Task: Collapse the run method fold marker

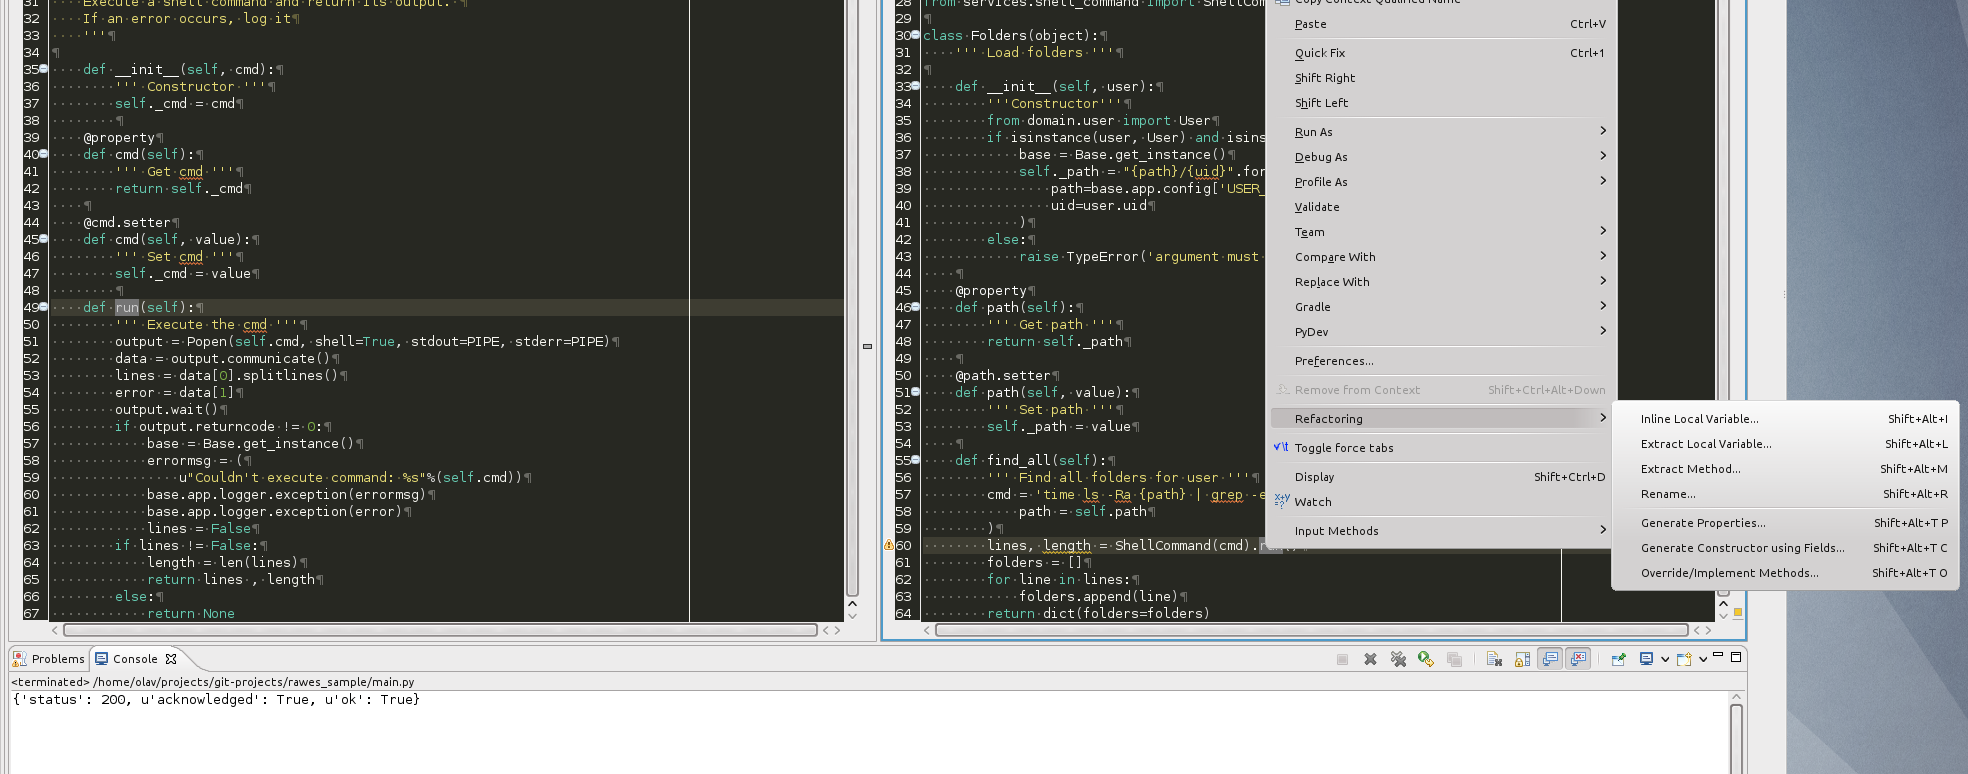Action: pyautogui.click(x=44, y=307)
